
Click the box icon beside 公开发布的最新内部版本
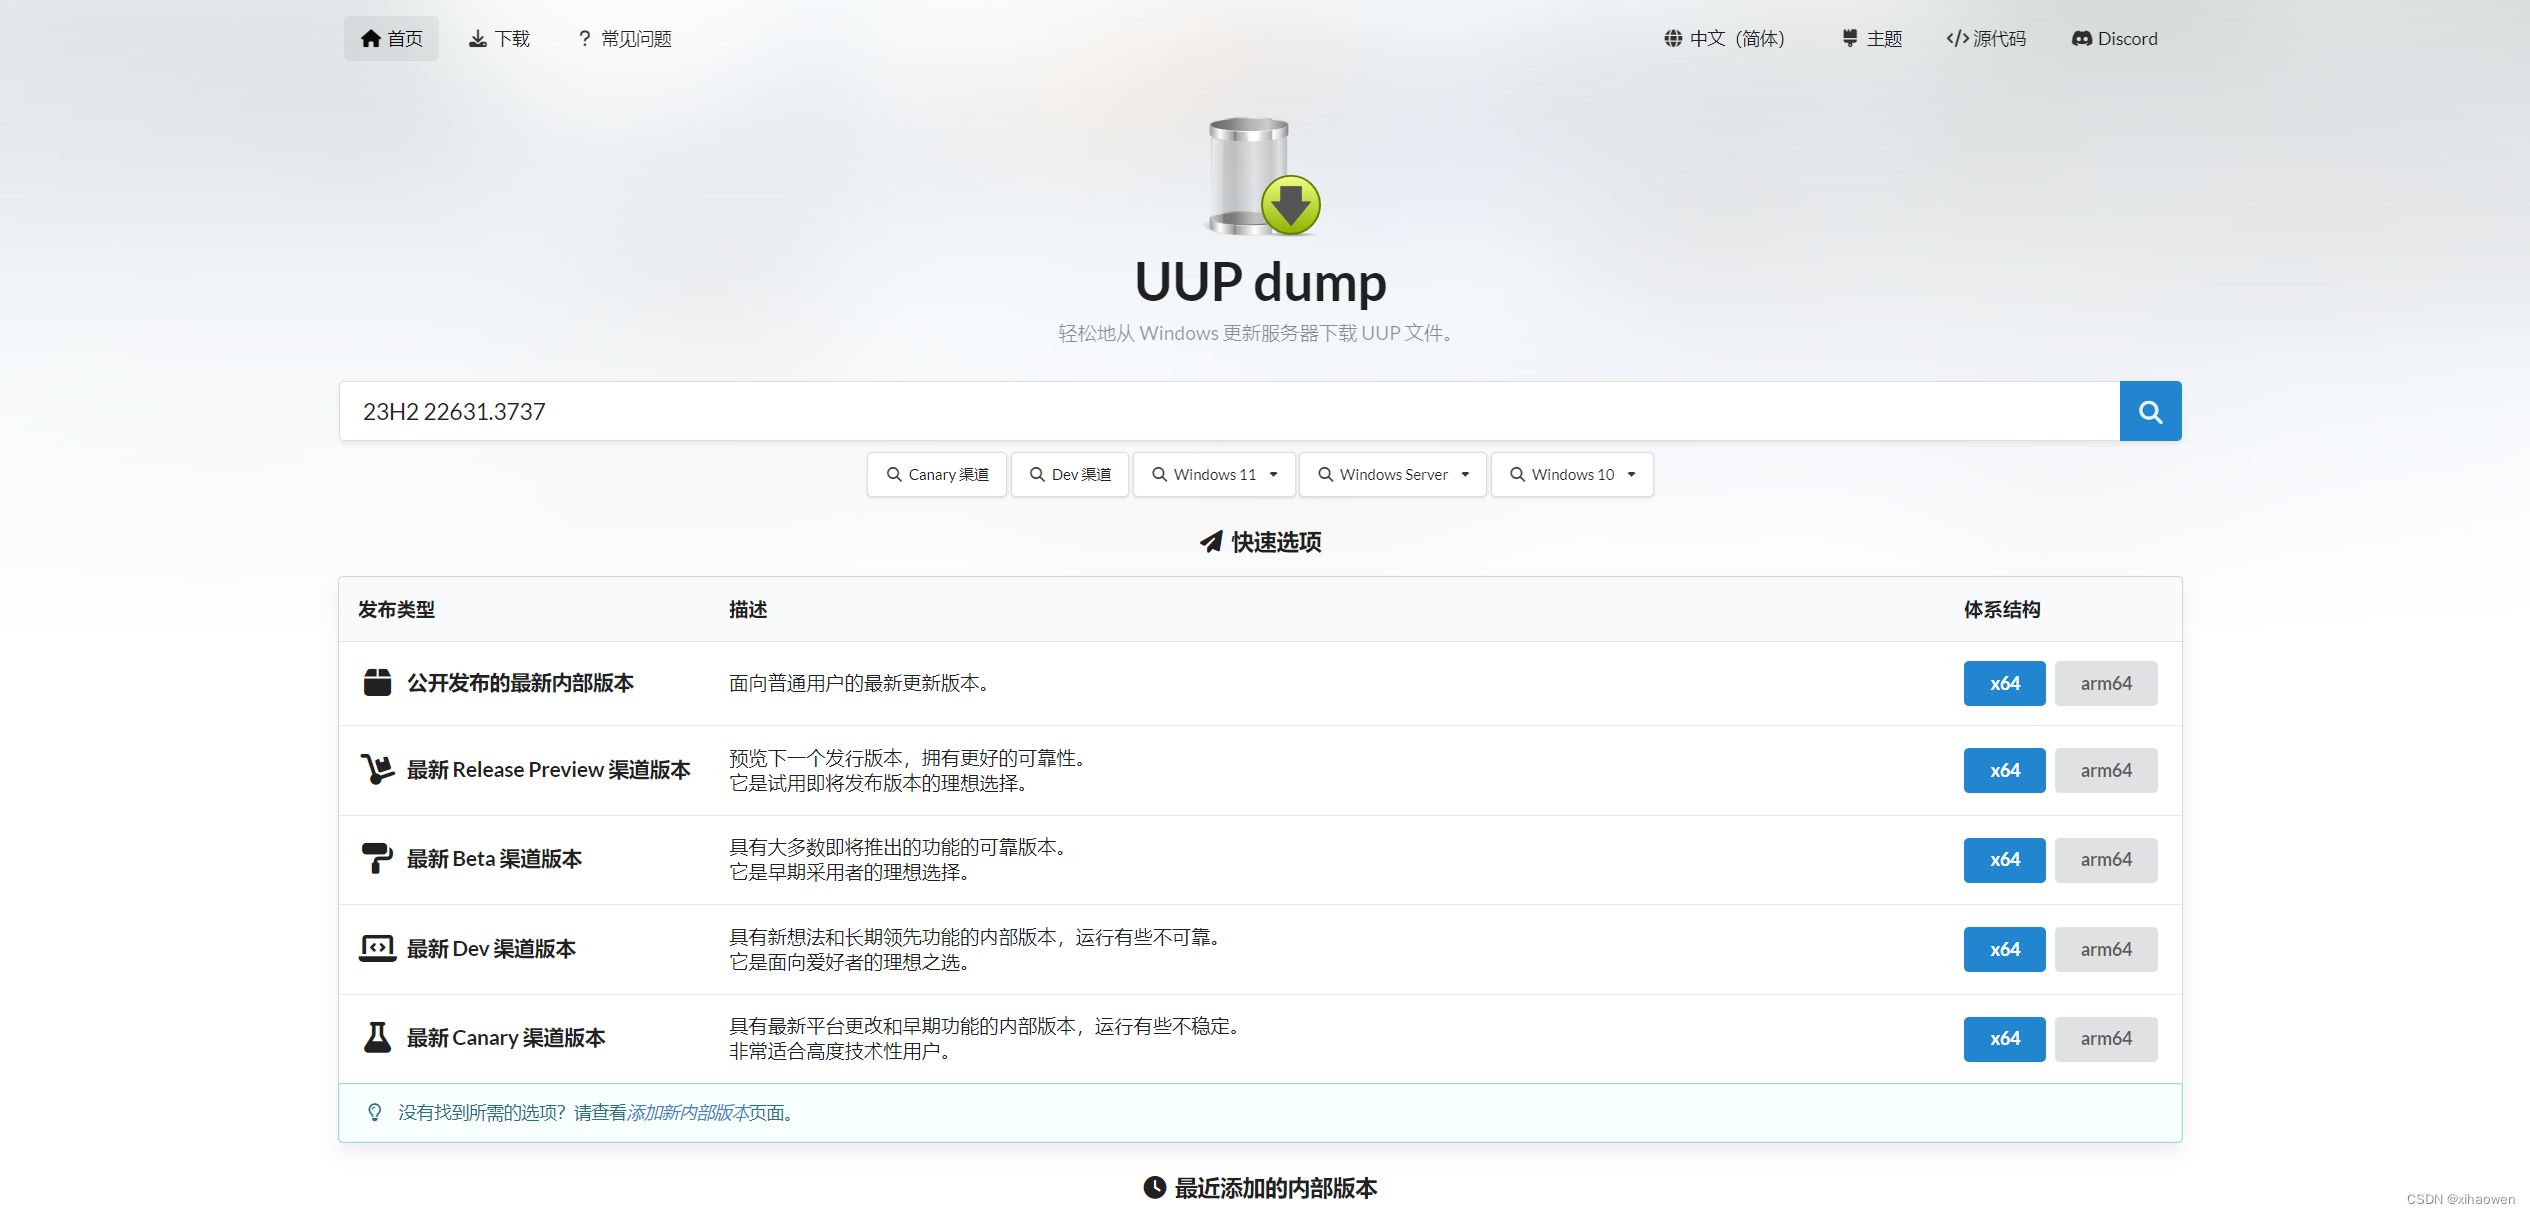tap(377, 683)
